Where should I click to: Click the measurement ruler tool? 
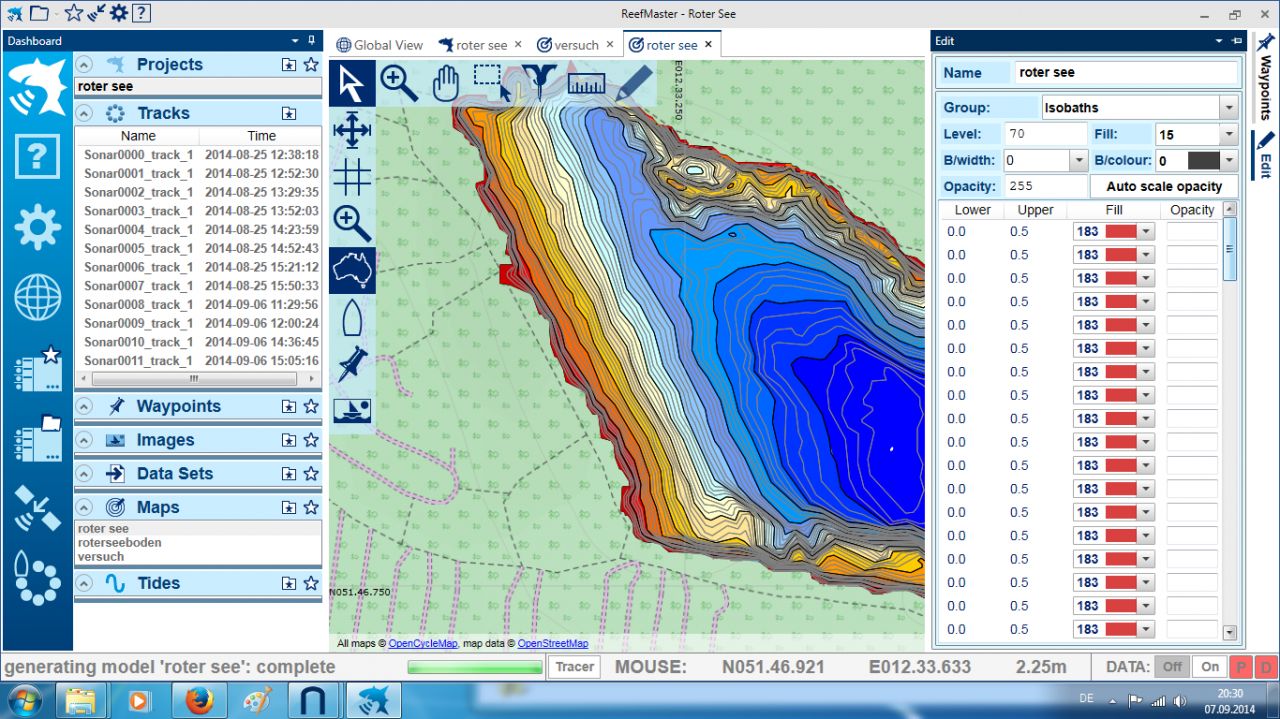586,83
